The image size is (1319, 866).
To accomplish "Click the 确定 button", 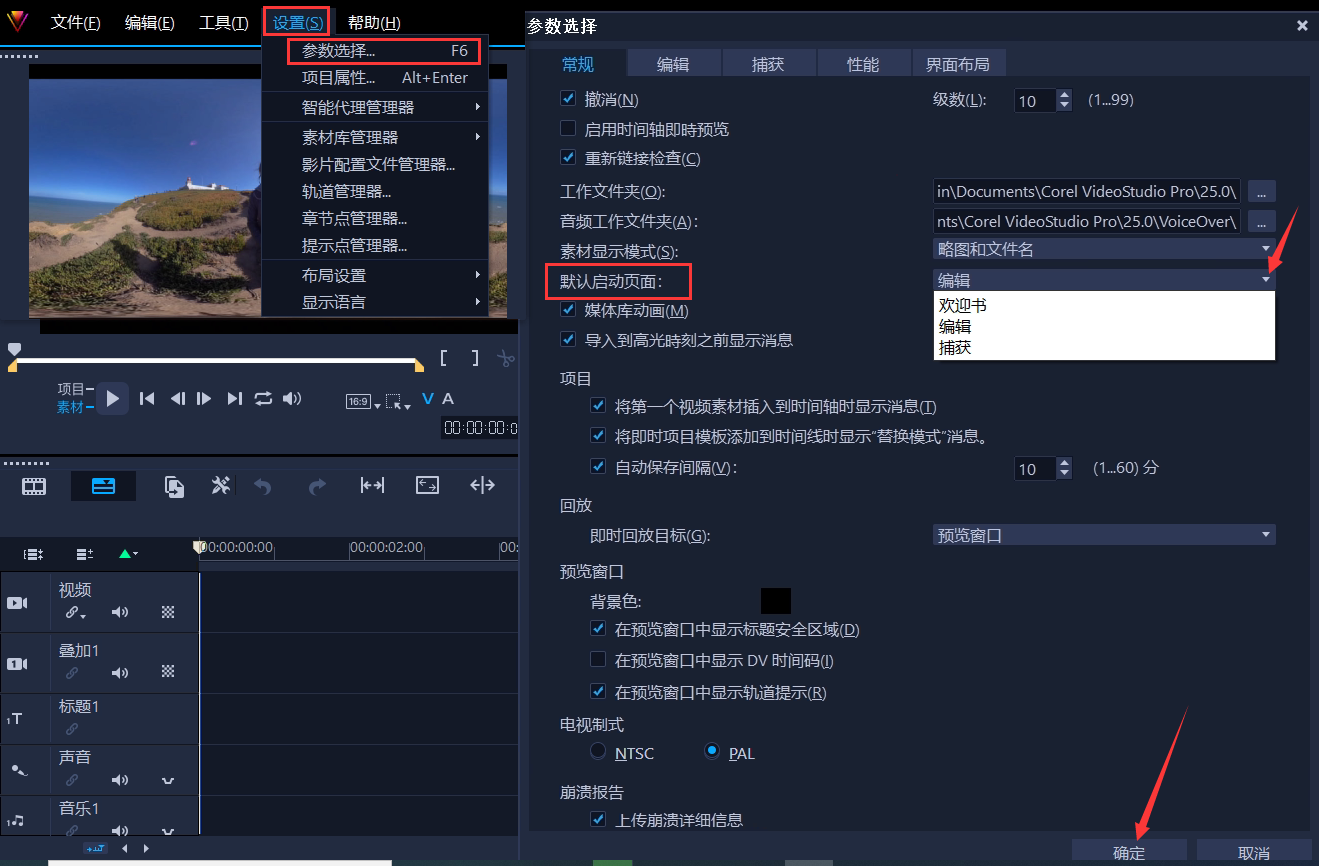I will pyautogui.click(x=1129, y=853).
